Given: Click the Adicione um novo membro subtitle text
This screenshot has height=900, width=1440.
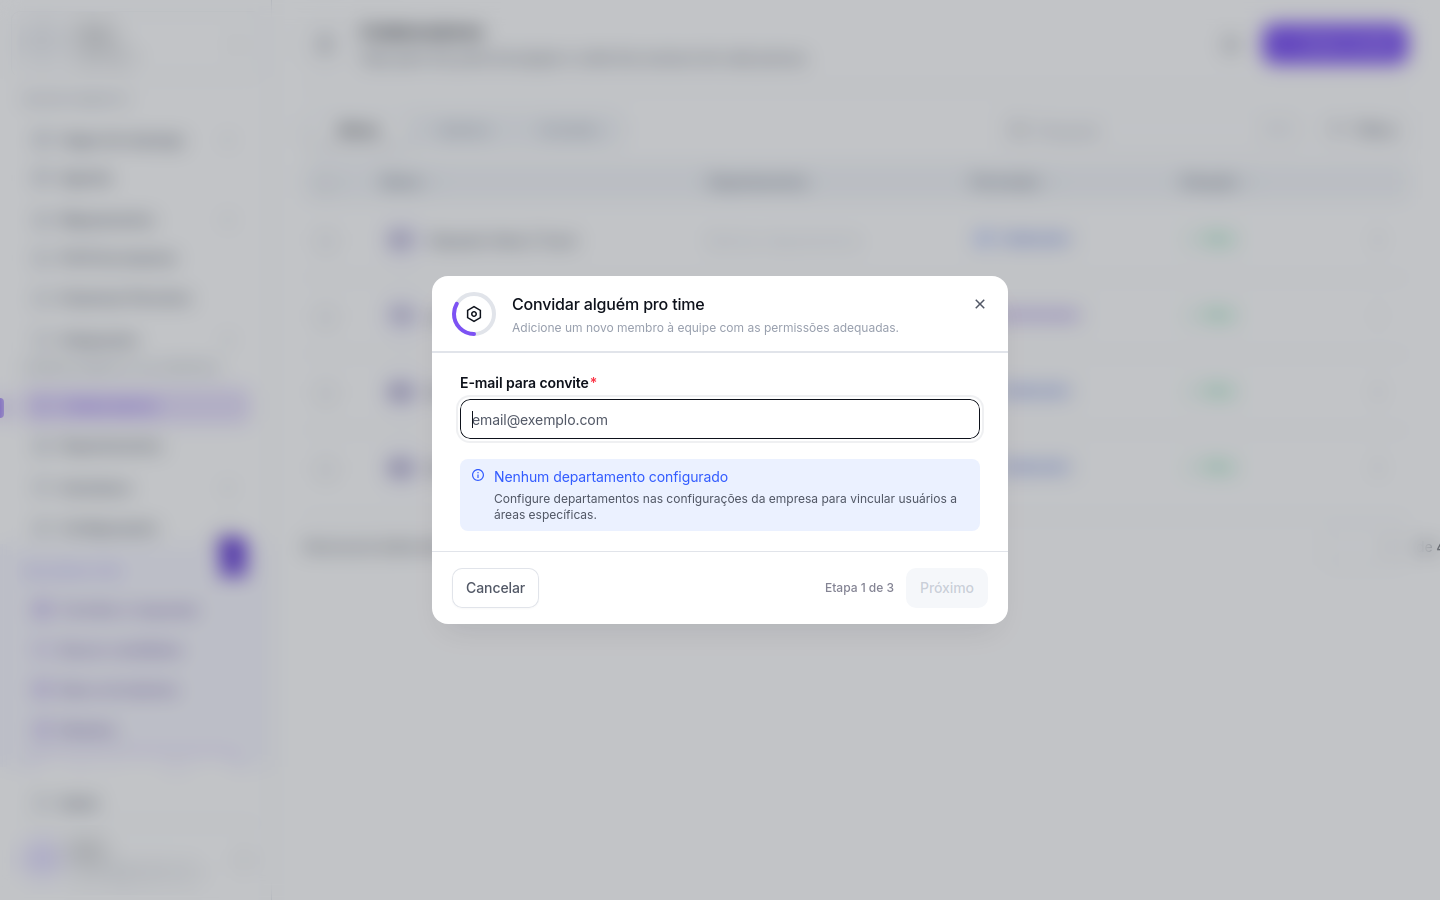Looking at the screenshot, I should click(705, 328).
